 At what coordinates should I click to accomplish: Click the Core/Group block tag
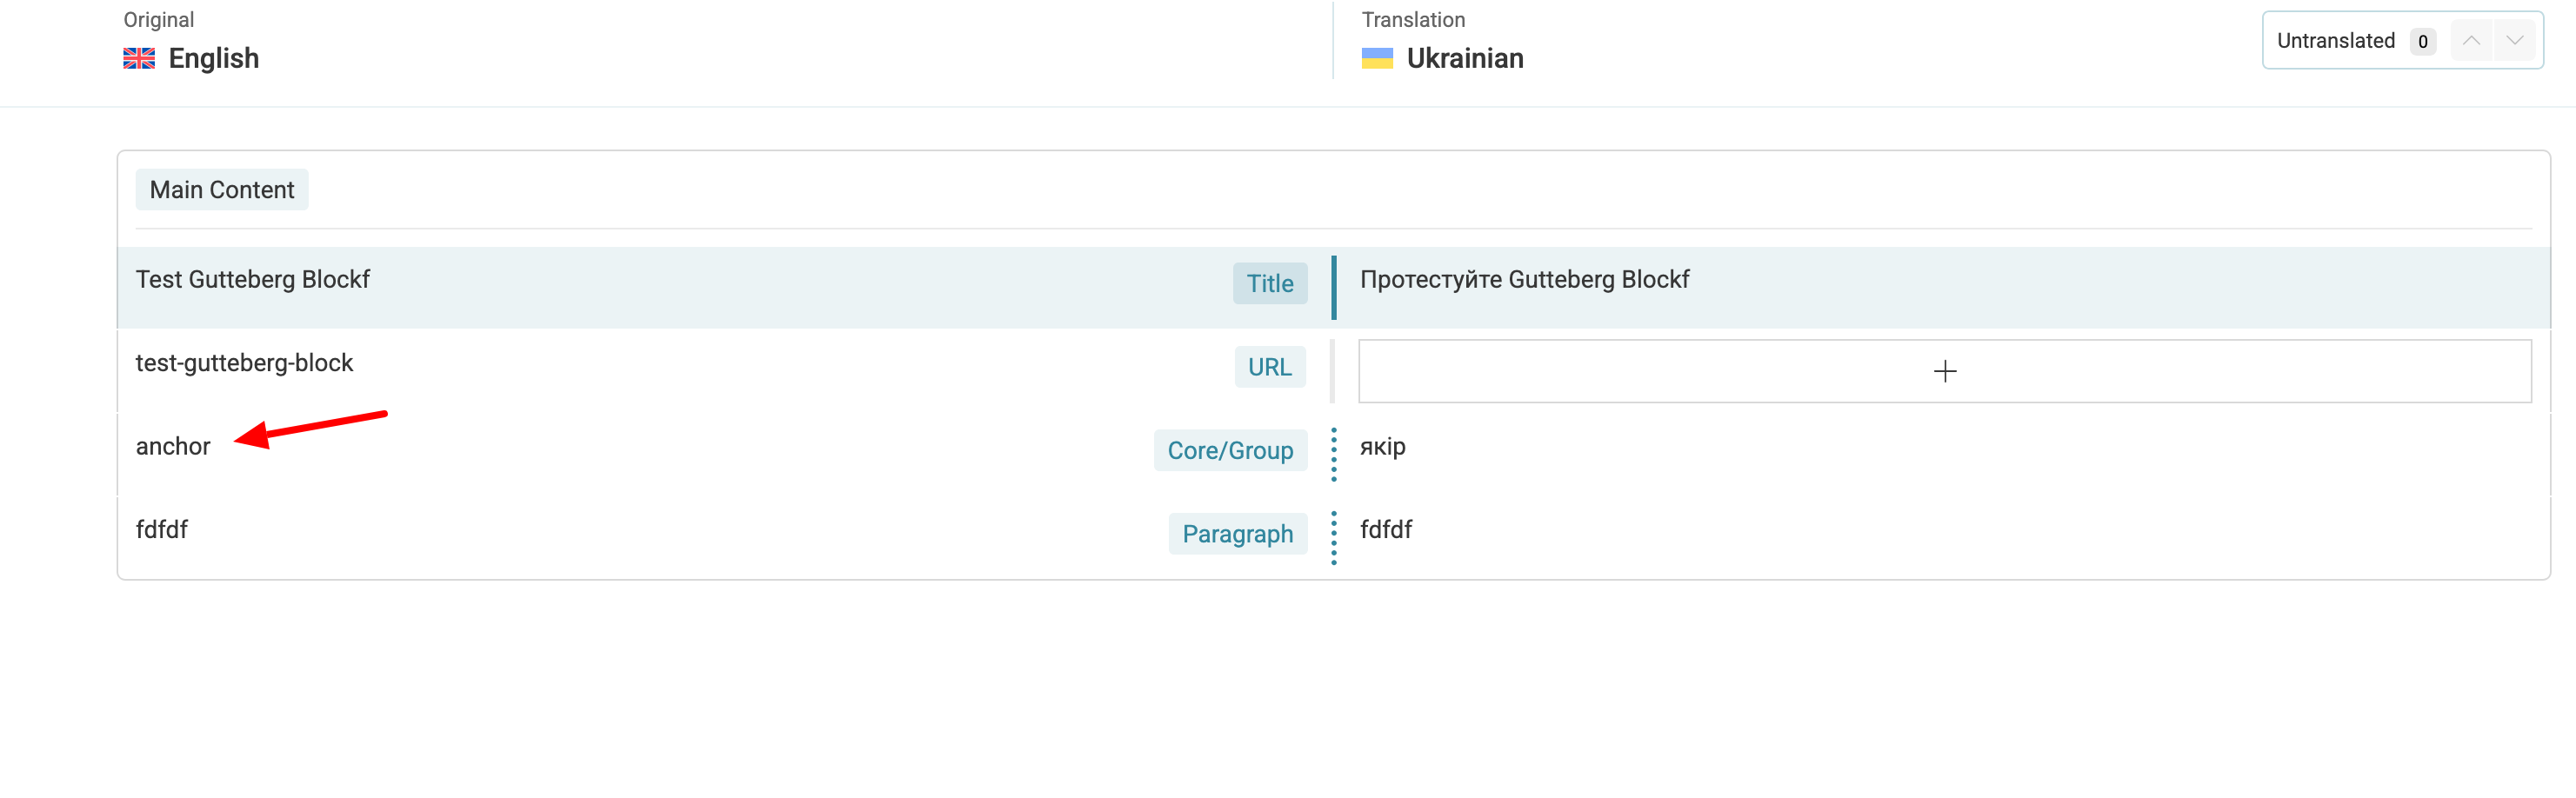(1230, 451)
